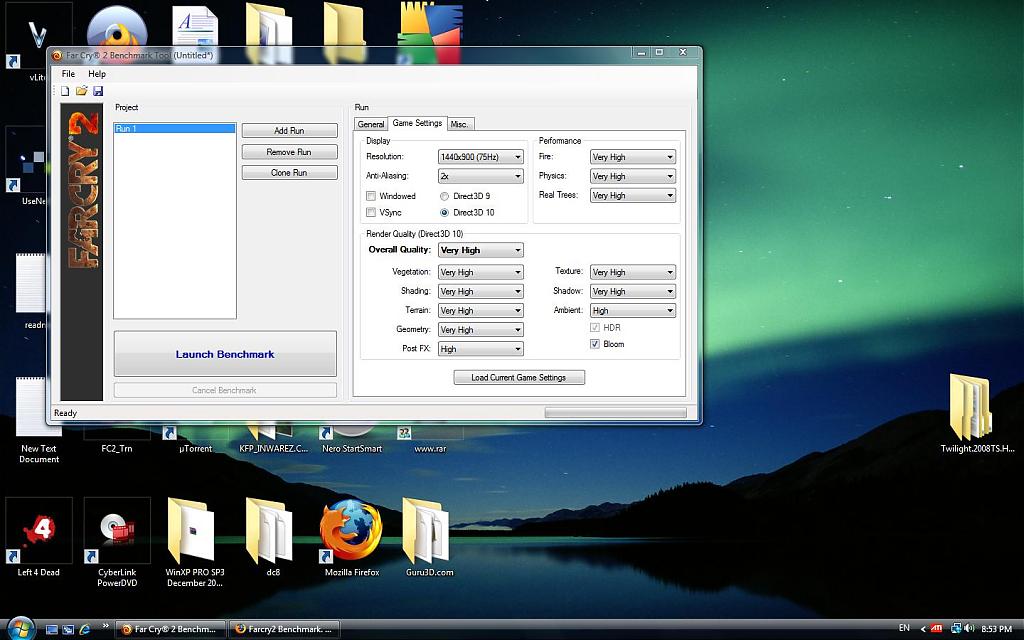Image resolution: width=1024 pixels, height=640 pixels.
Task: Select the Direct3D 9 radio button
Action: point(444,196)
